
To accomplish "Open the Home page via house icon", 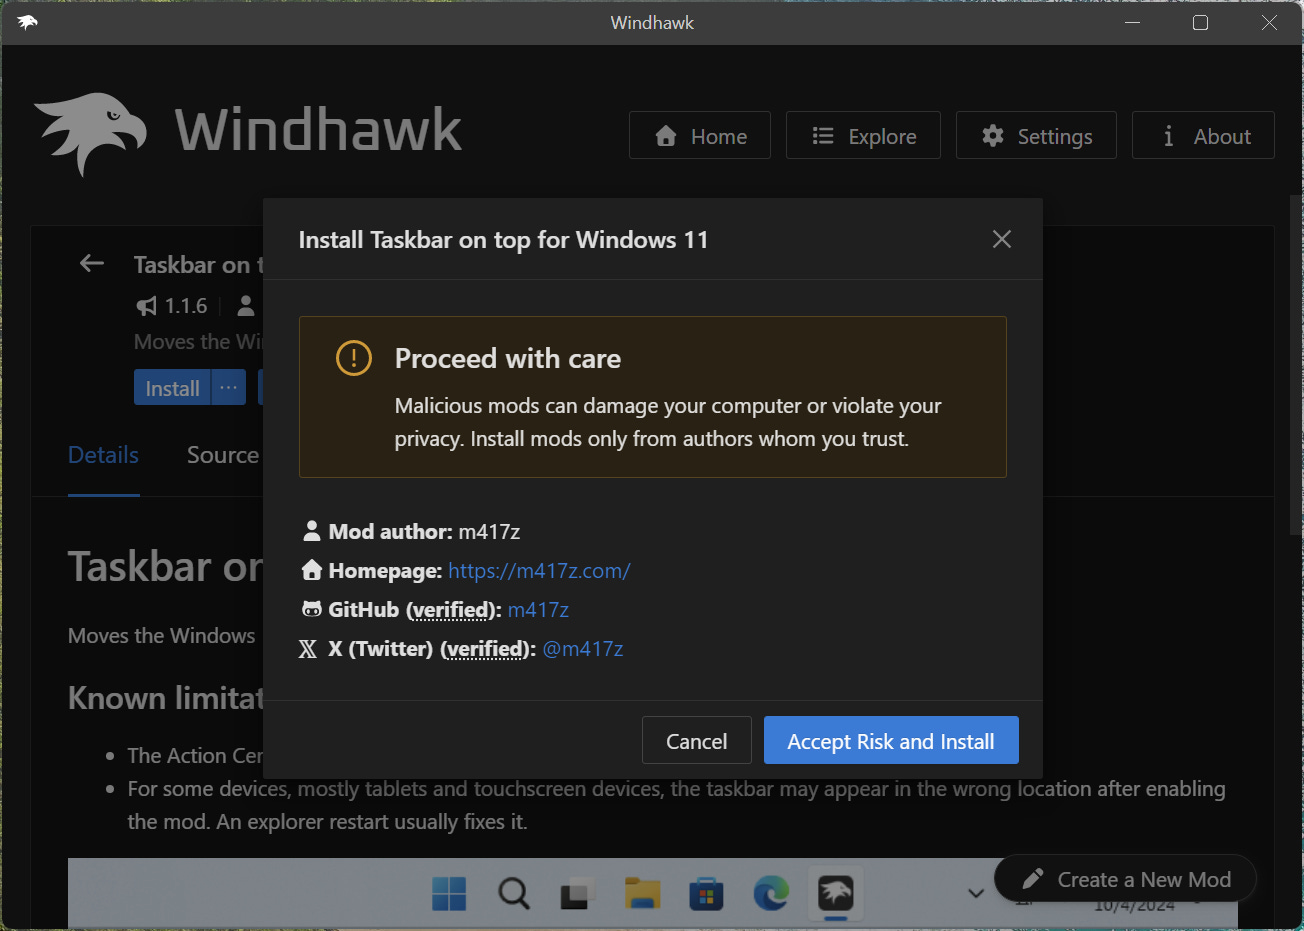I will point(665,135).
